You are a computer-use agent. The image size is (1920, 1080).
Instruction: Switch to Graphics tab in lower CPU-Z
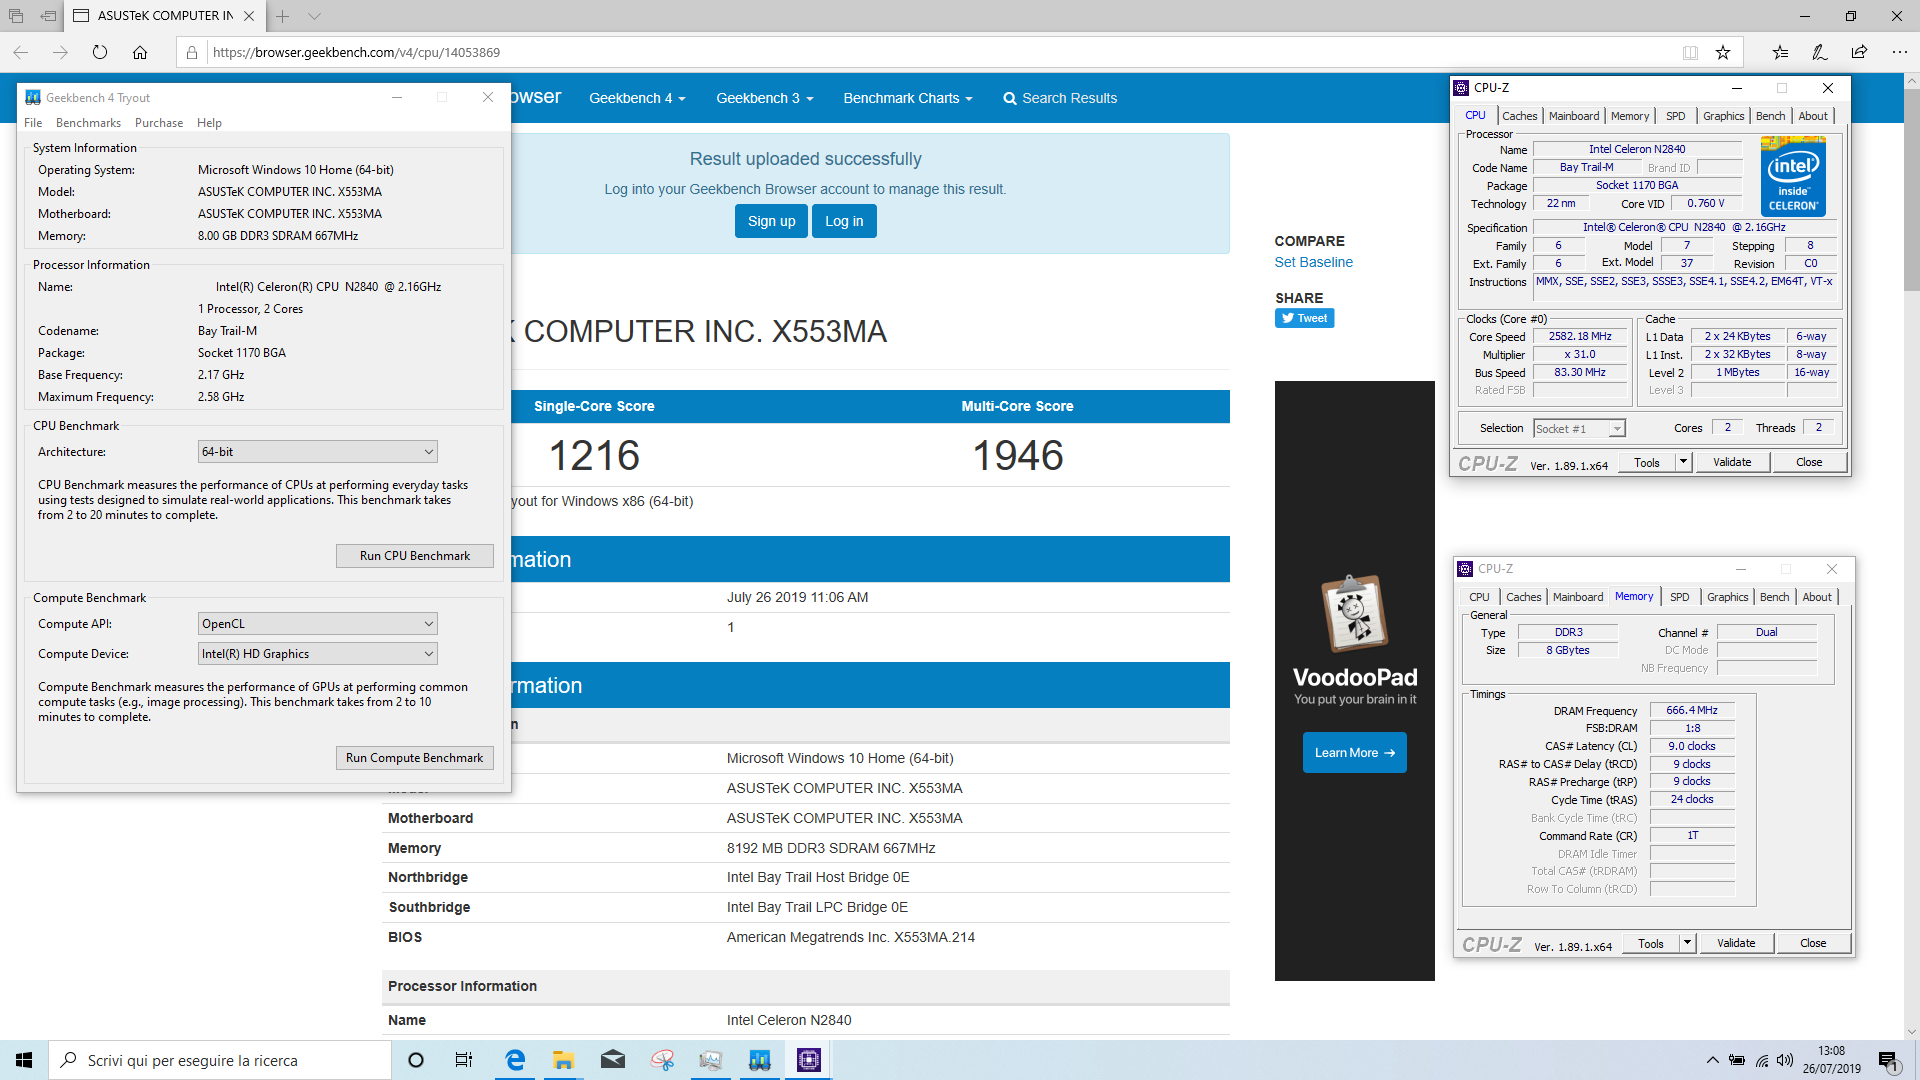pos(1727,597)
